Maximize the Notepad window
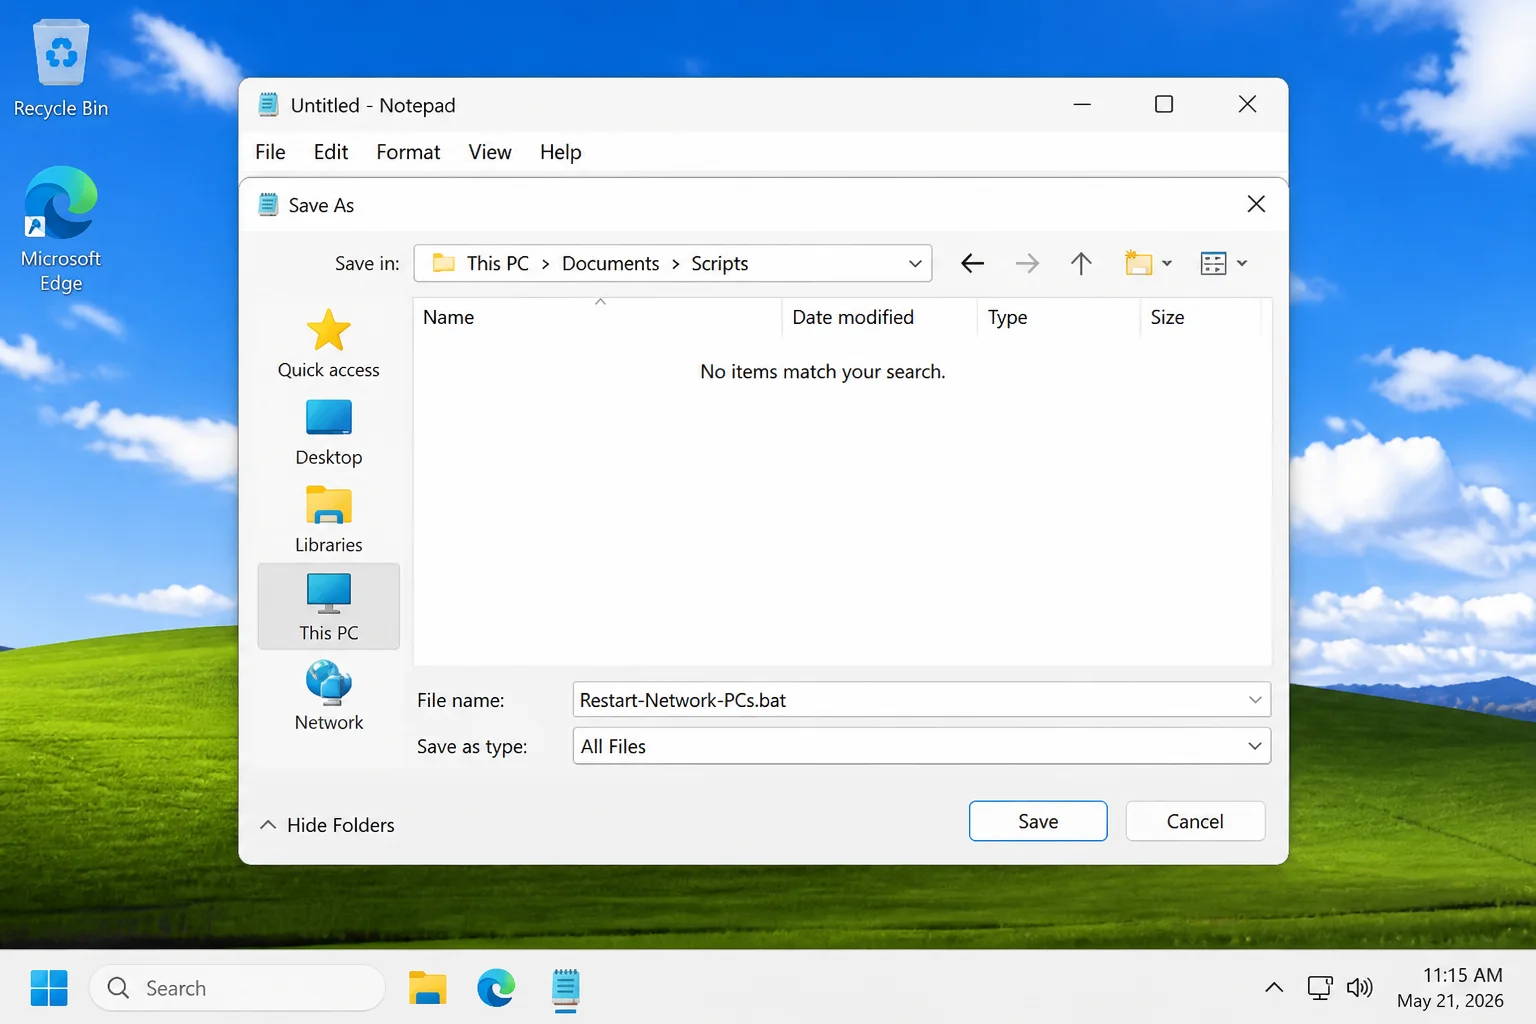This screenshot has height=1024, width=1536. [x=1164, y=104]
